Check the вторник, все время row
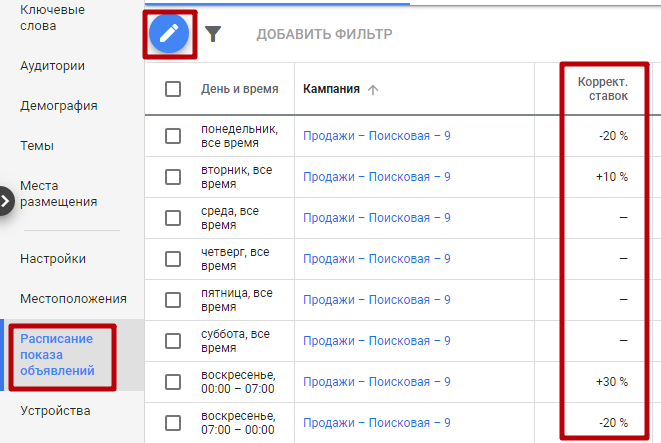Screen dimensions: 661x443 click(x=173, y=177)
